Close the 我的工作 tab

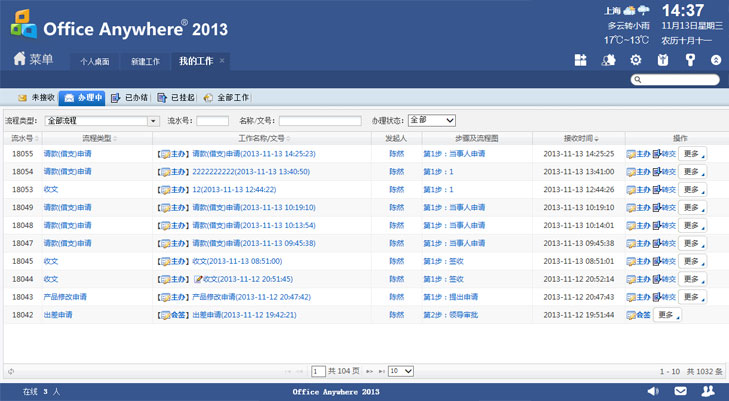[222, 60]
